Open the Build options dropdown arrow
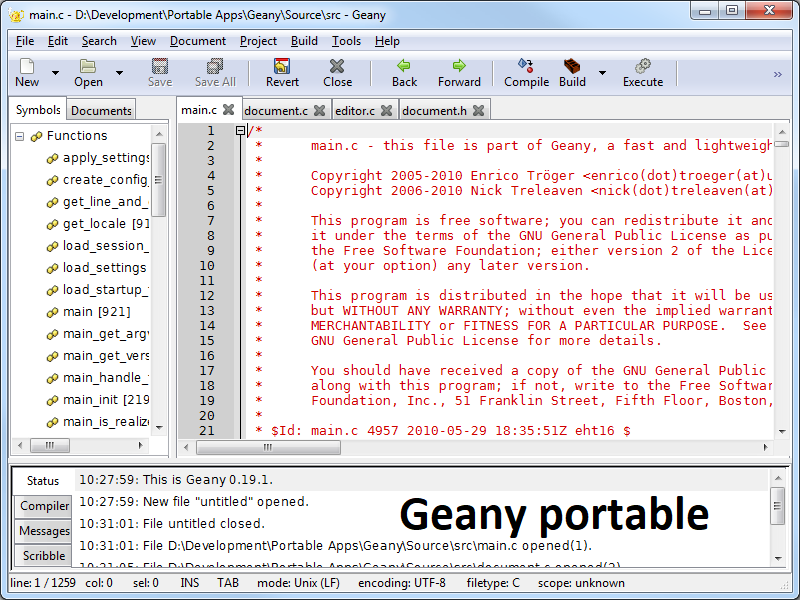The image size is (800, 600). pyautogui.click(x=602, y=73)
